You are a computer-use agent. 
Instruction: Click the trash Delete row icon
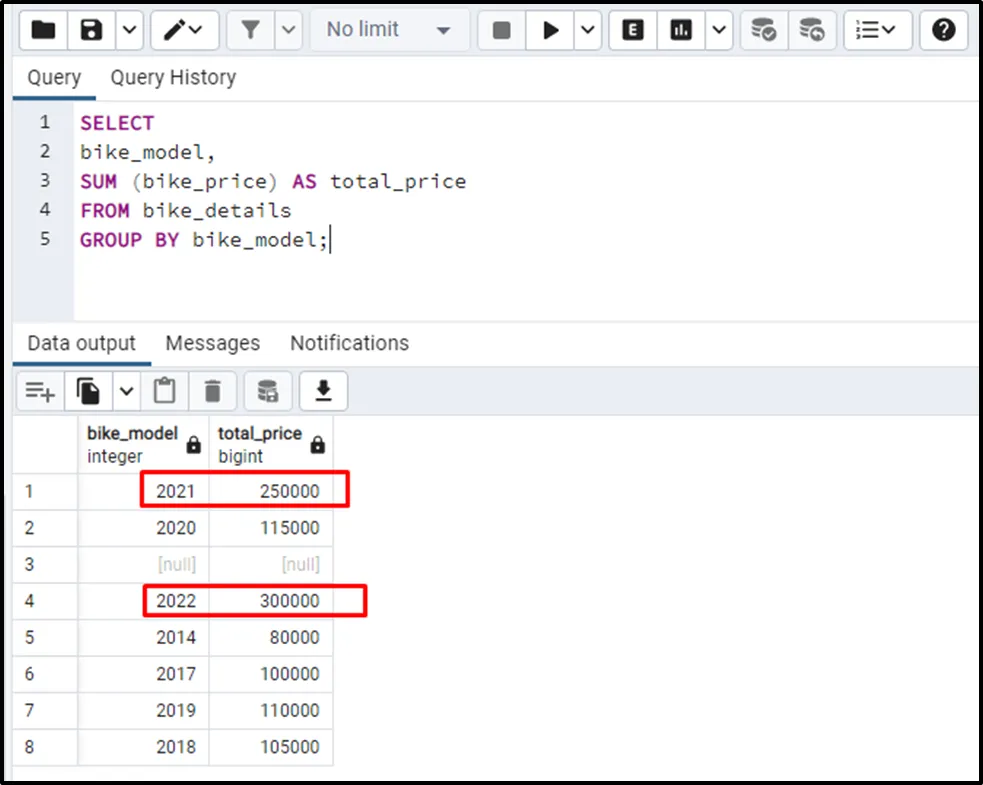[213, 391]
